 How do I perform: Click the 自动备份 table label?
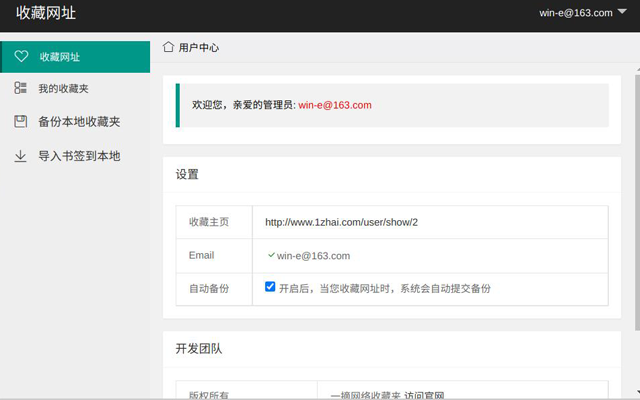(209, 289)
